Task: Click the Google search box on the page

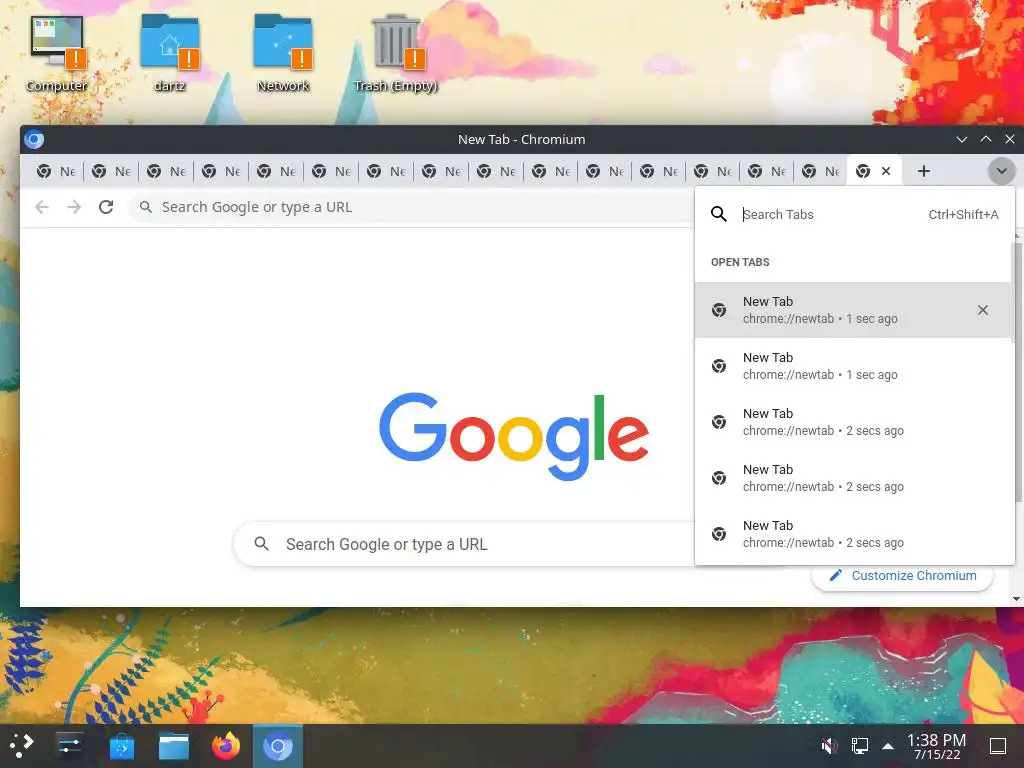Action: (464, 544)
